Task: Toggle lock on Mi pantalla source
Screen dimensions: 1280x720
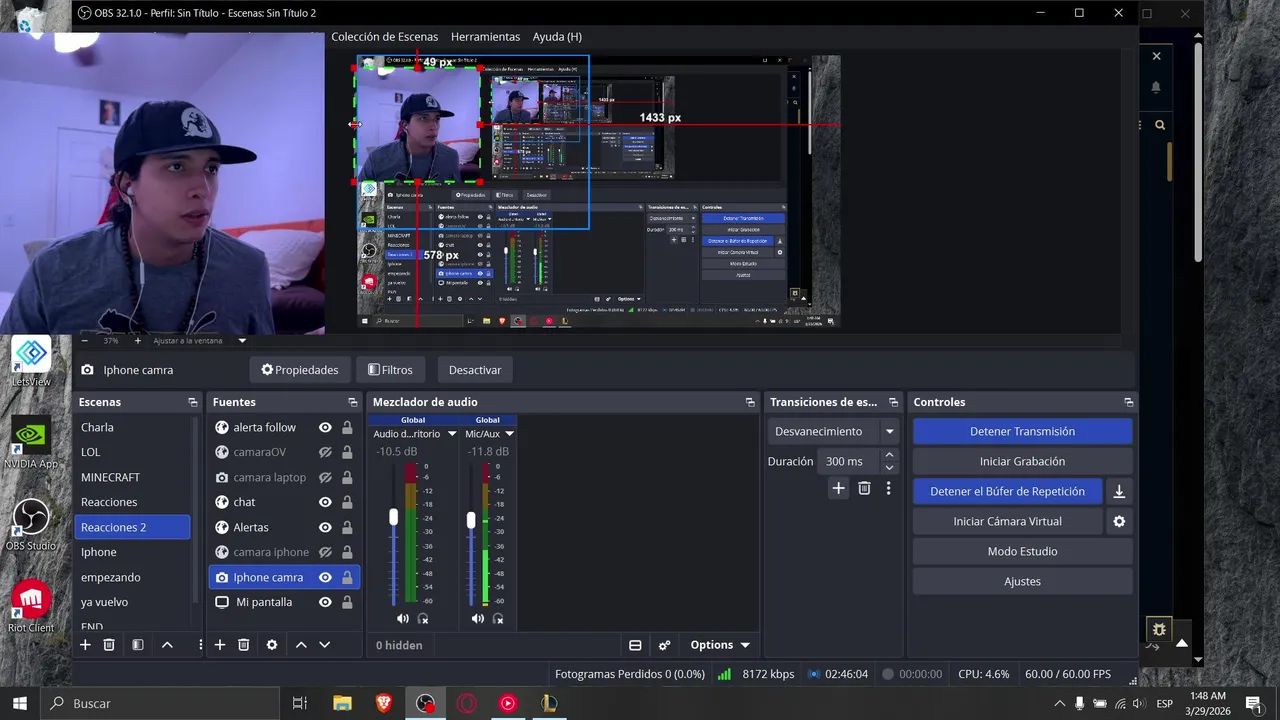Action: click(x=347, y=602)
